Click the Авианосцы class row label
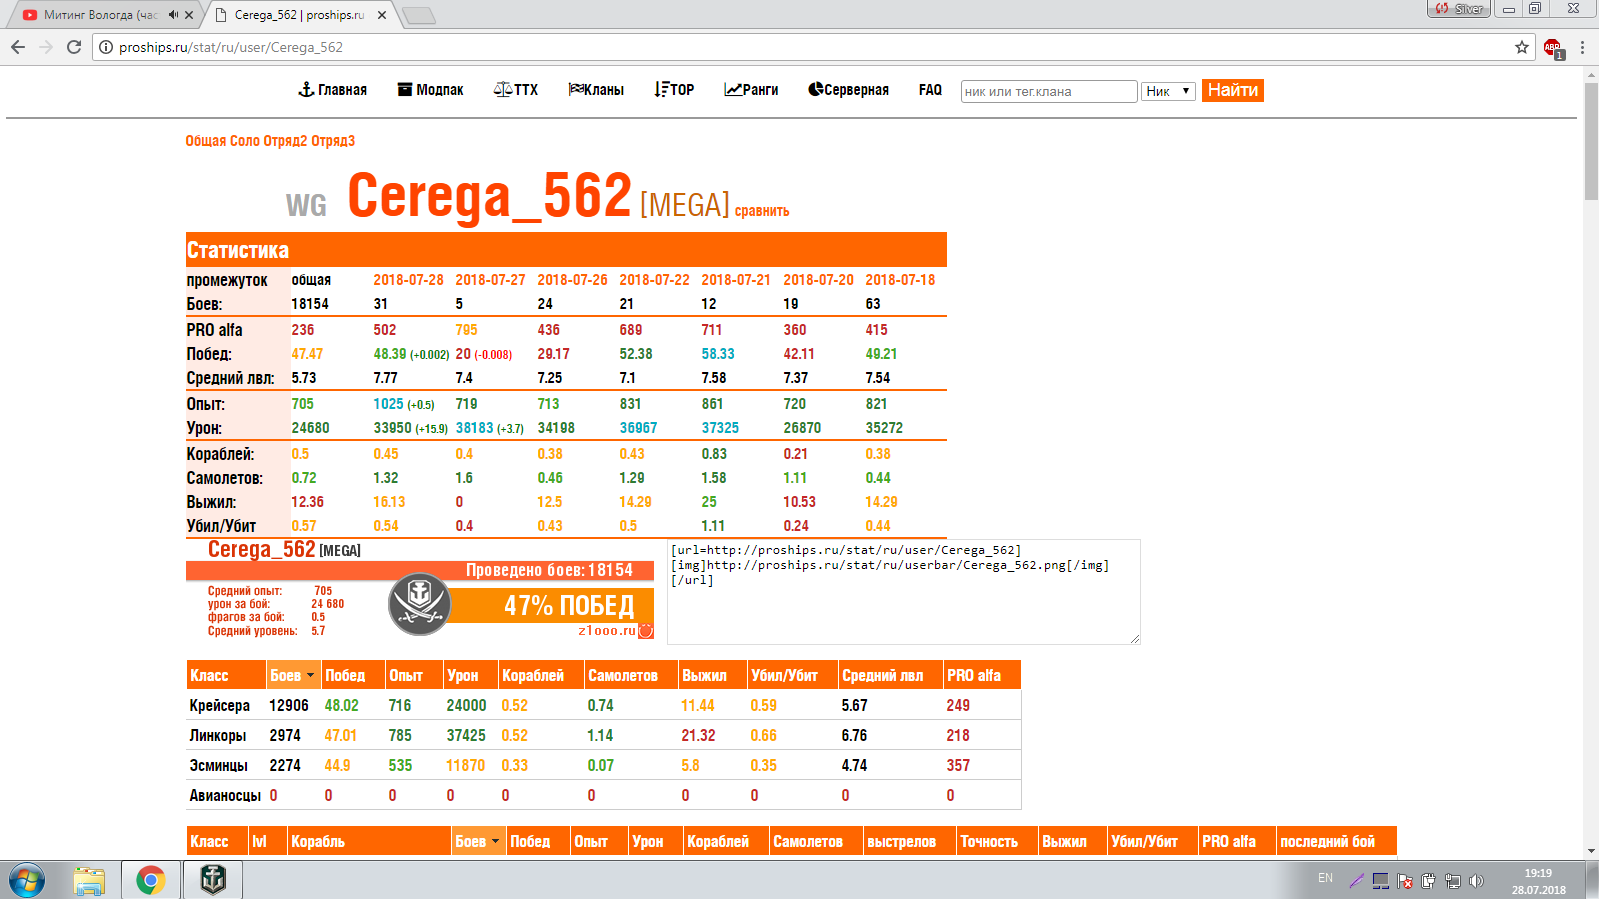1599x899 pixels. [225, 796]
